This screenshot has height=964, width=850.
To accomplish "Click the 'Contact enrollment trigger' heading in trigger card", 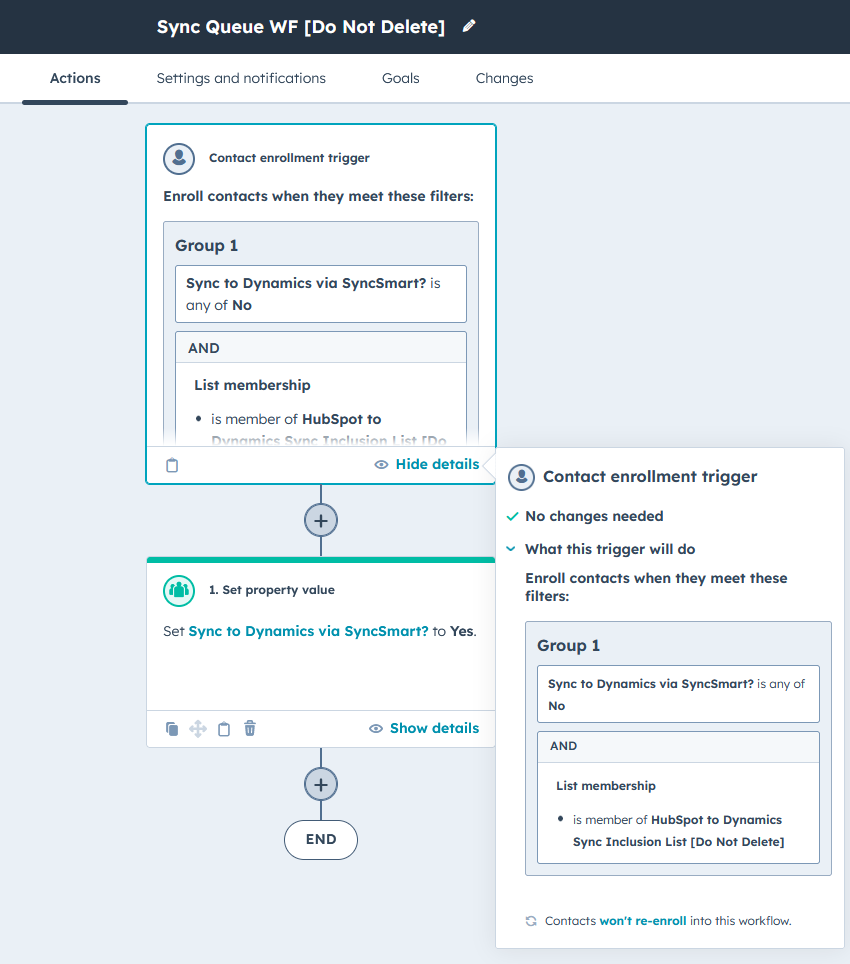I will [x=289, y=158].
